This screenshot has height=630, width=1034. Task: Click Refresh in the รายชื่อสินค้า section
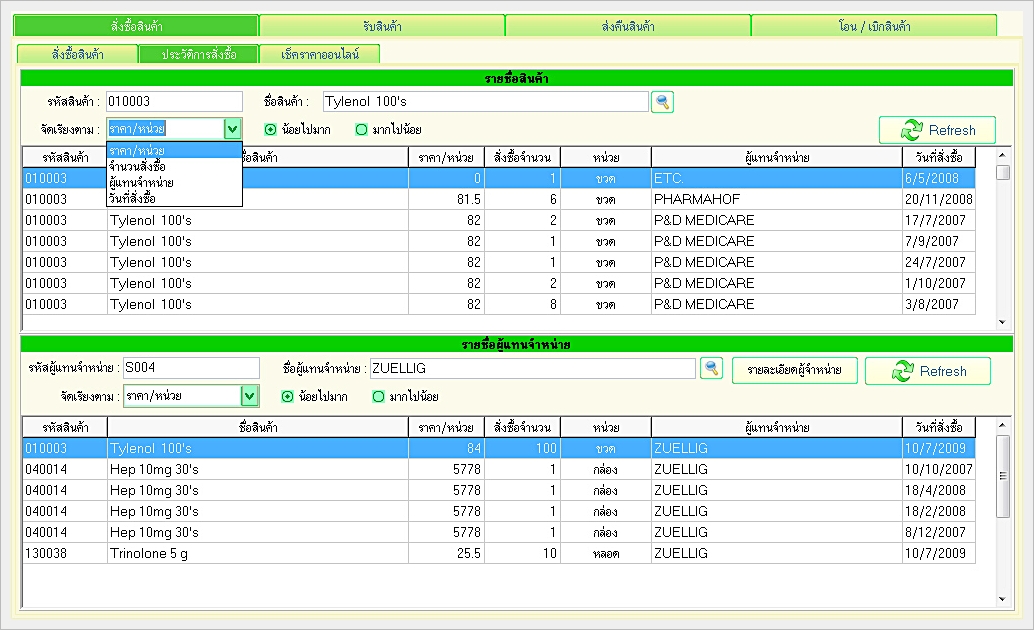(937, 130)
